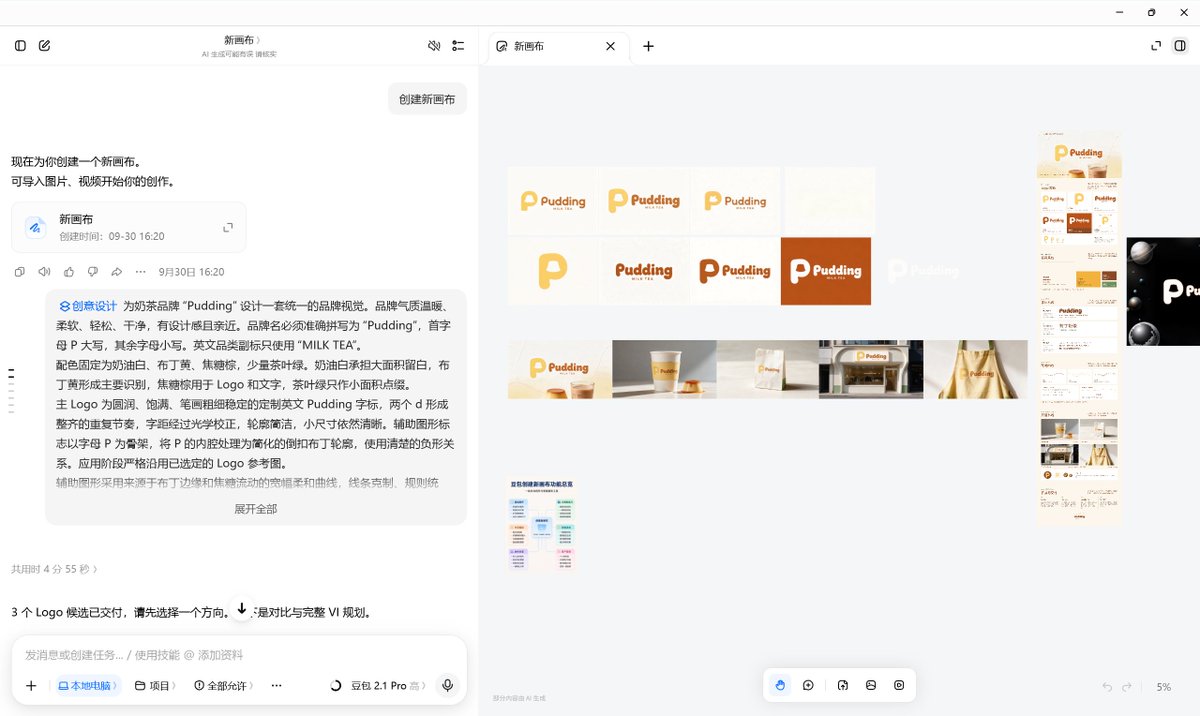Close the 新画布 canvas tab
The width and height of the screenshot is (1200, 716).
[x=610, y=46]
